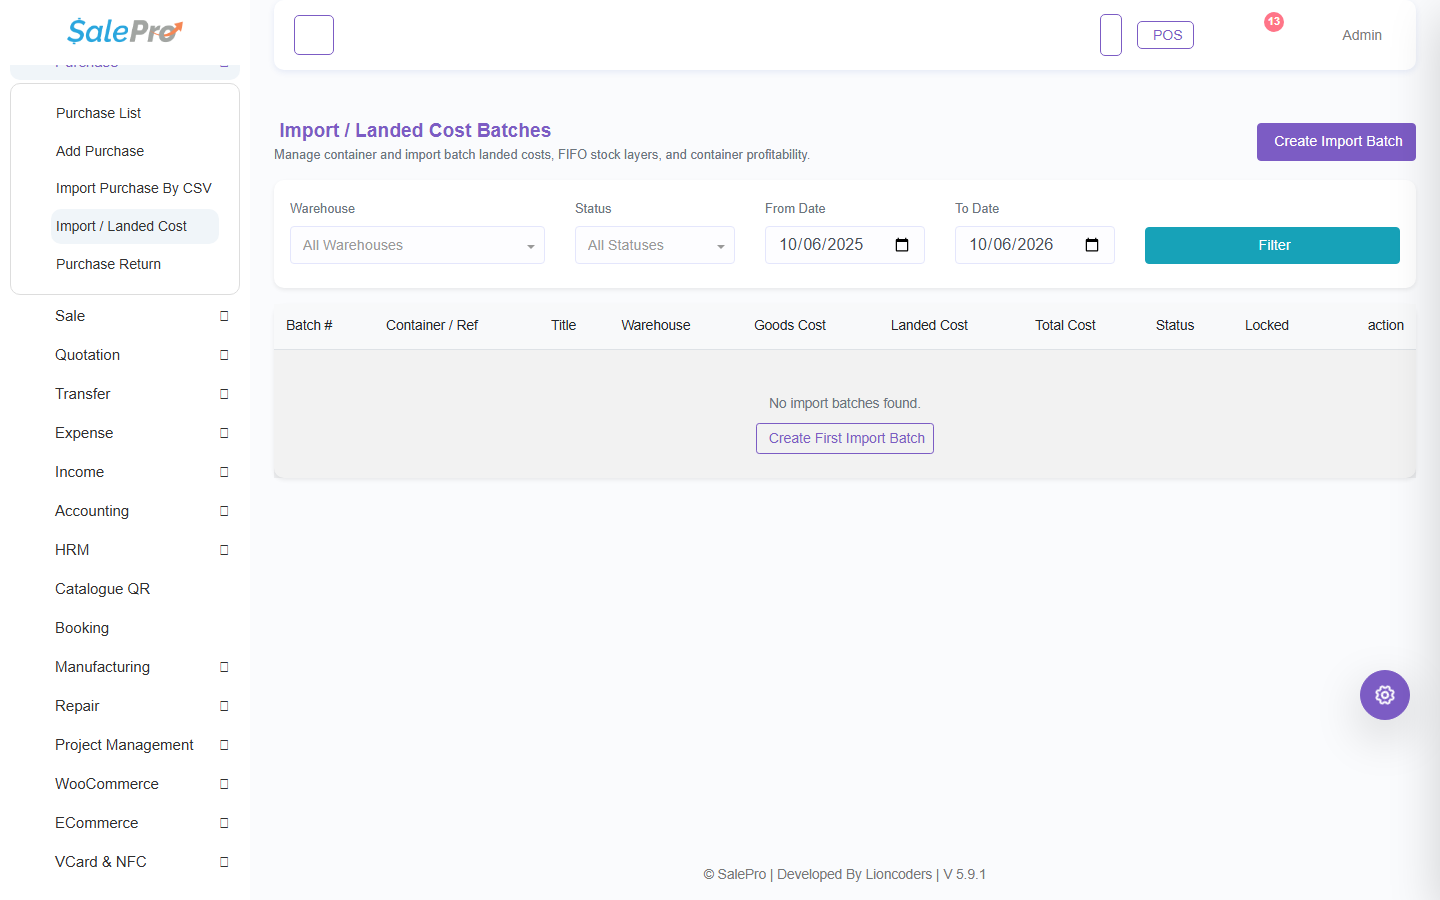This screenshot has width=1440, height=900.
Task: Open the All Statuses dropdown
Action: [x=655, y=245]
